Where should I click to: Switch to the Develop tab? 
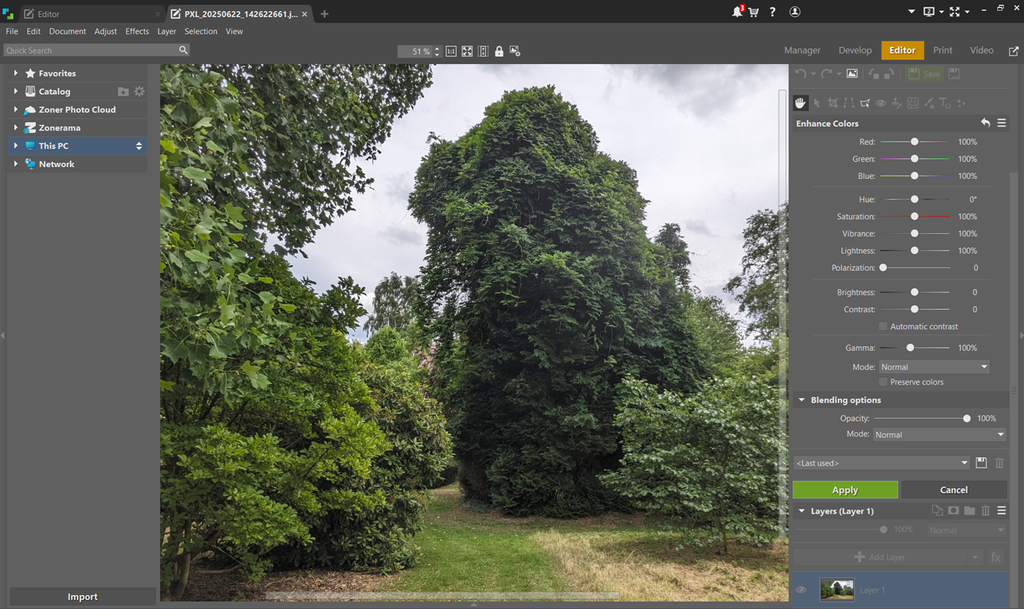click(x=855, y=50)
